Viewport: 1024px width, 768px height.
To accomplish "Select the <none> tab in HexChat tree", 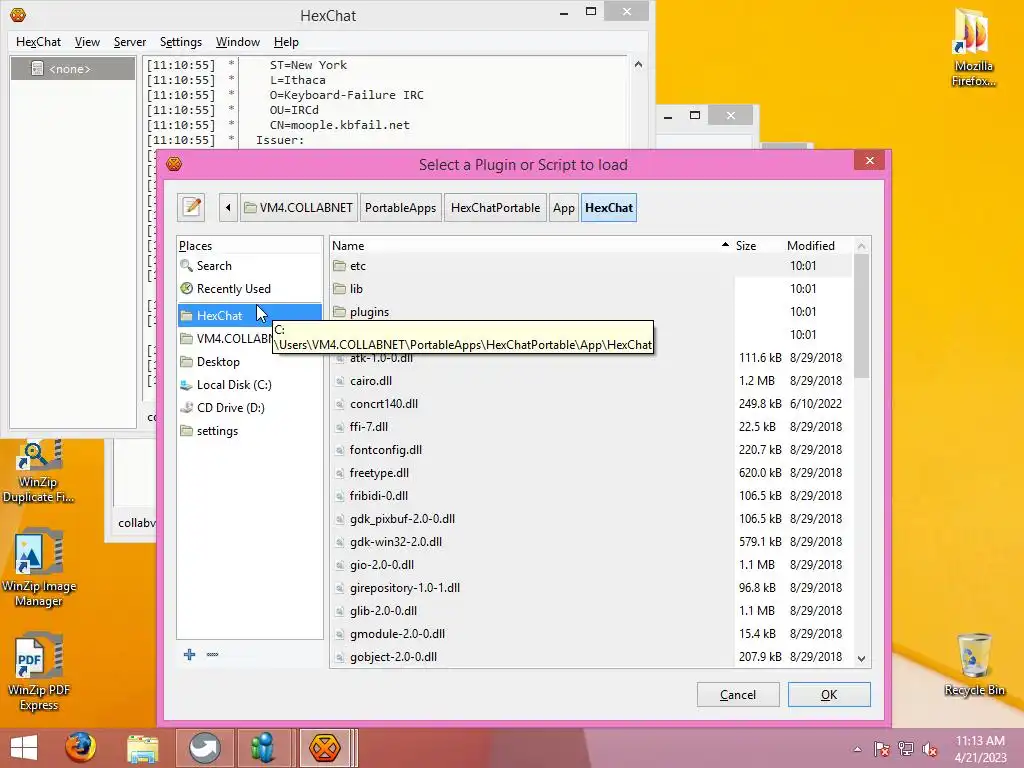I will [x=73, y=69].
